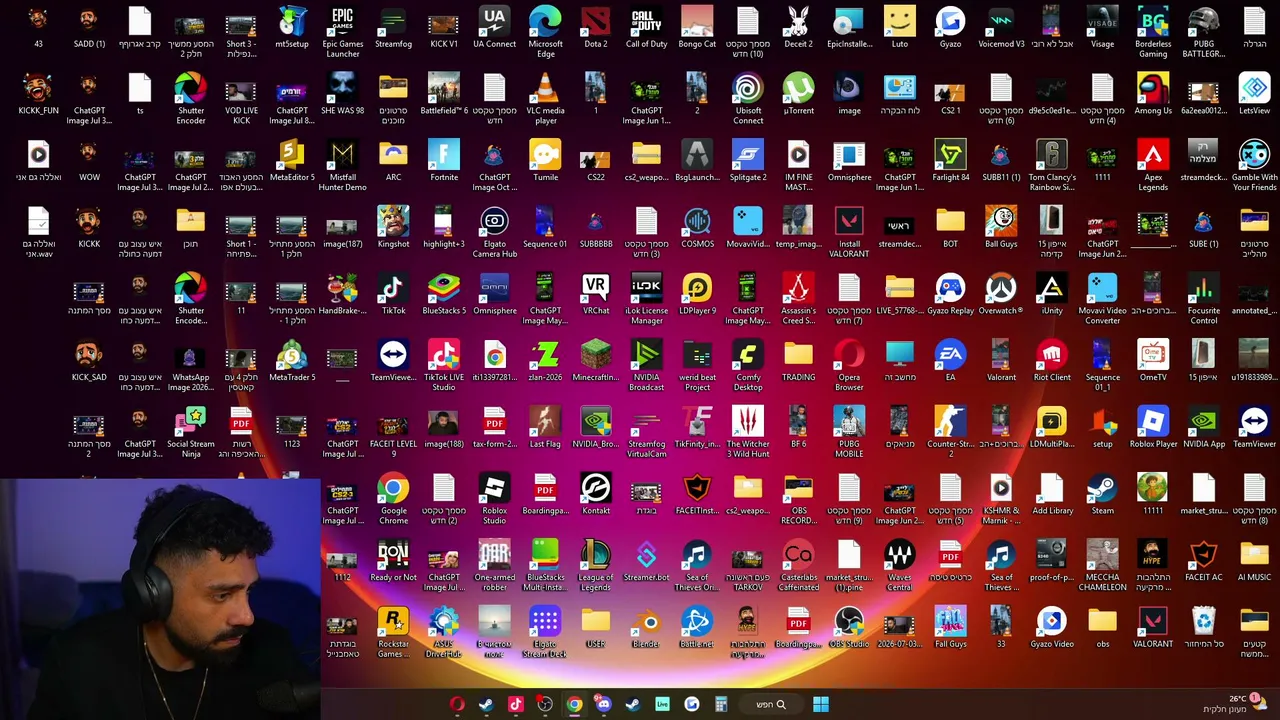Viewport: 1280px width, 720px height.
Task: Click the Battle.net desktop icon
Action: (697, 628)
